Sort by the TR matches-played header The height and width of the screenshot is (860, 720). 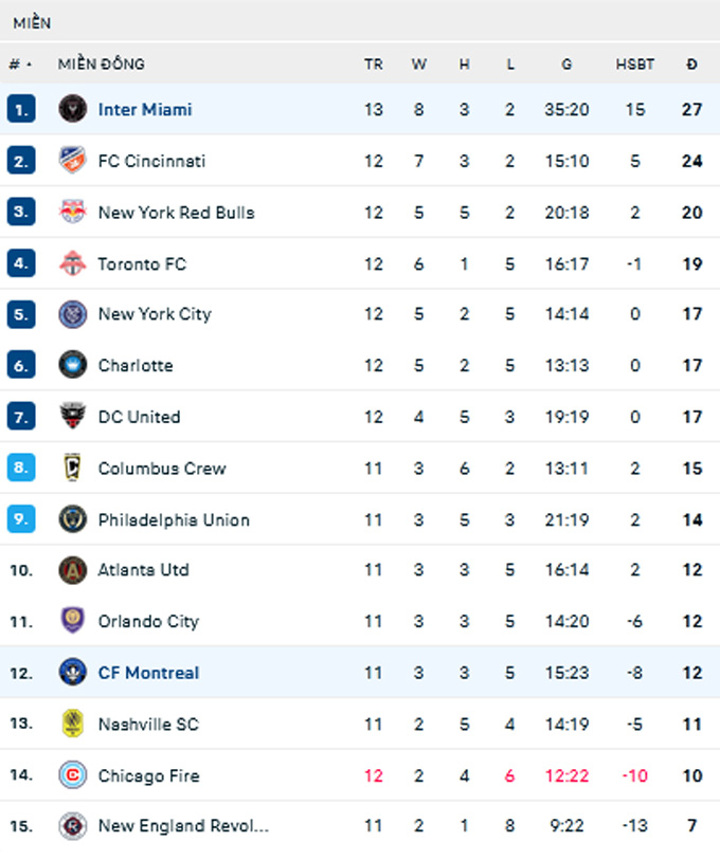click(373, 64)
